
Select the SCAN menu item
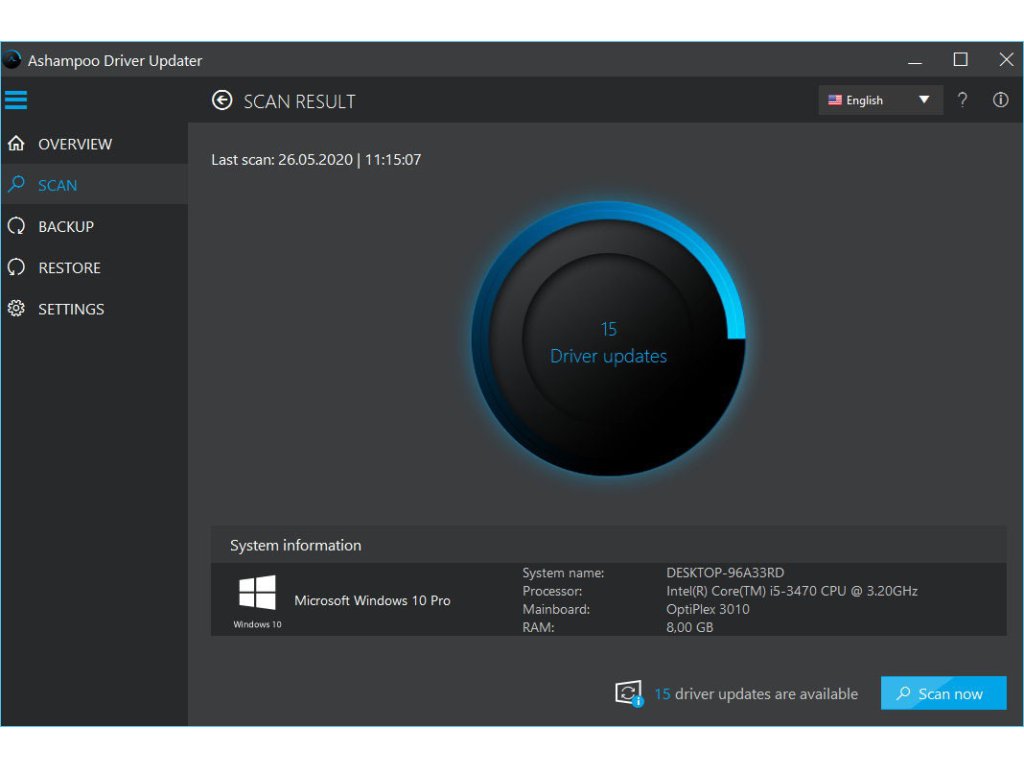point(58,185)
